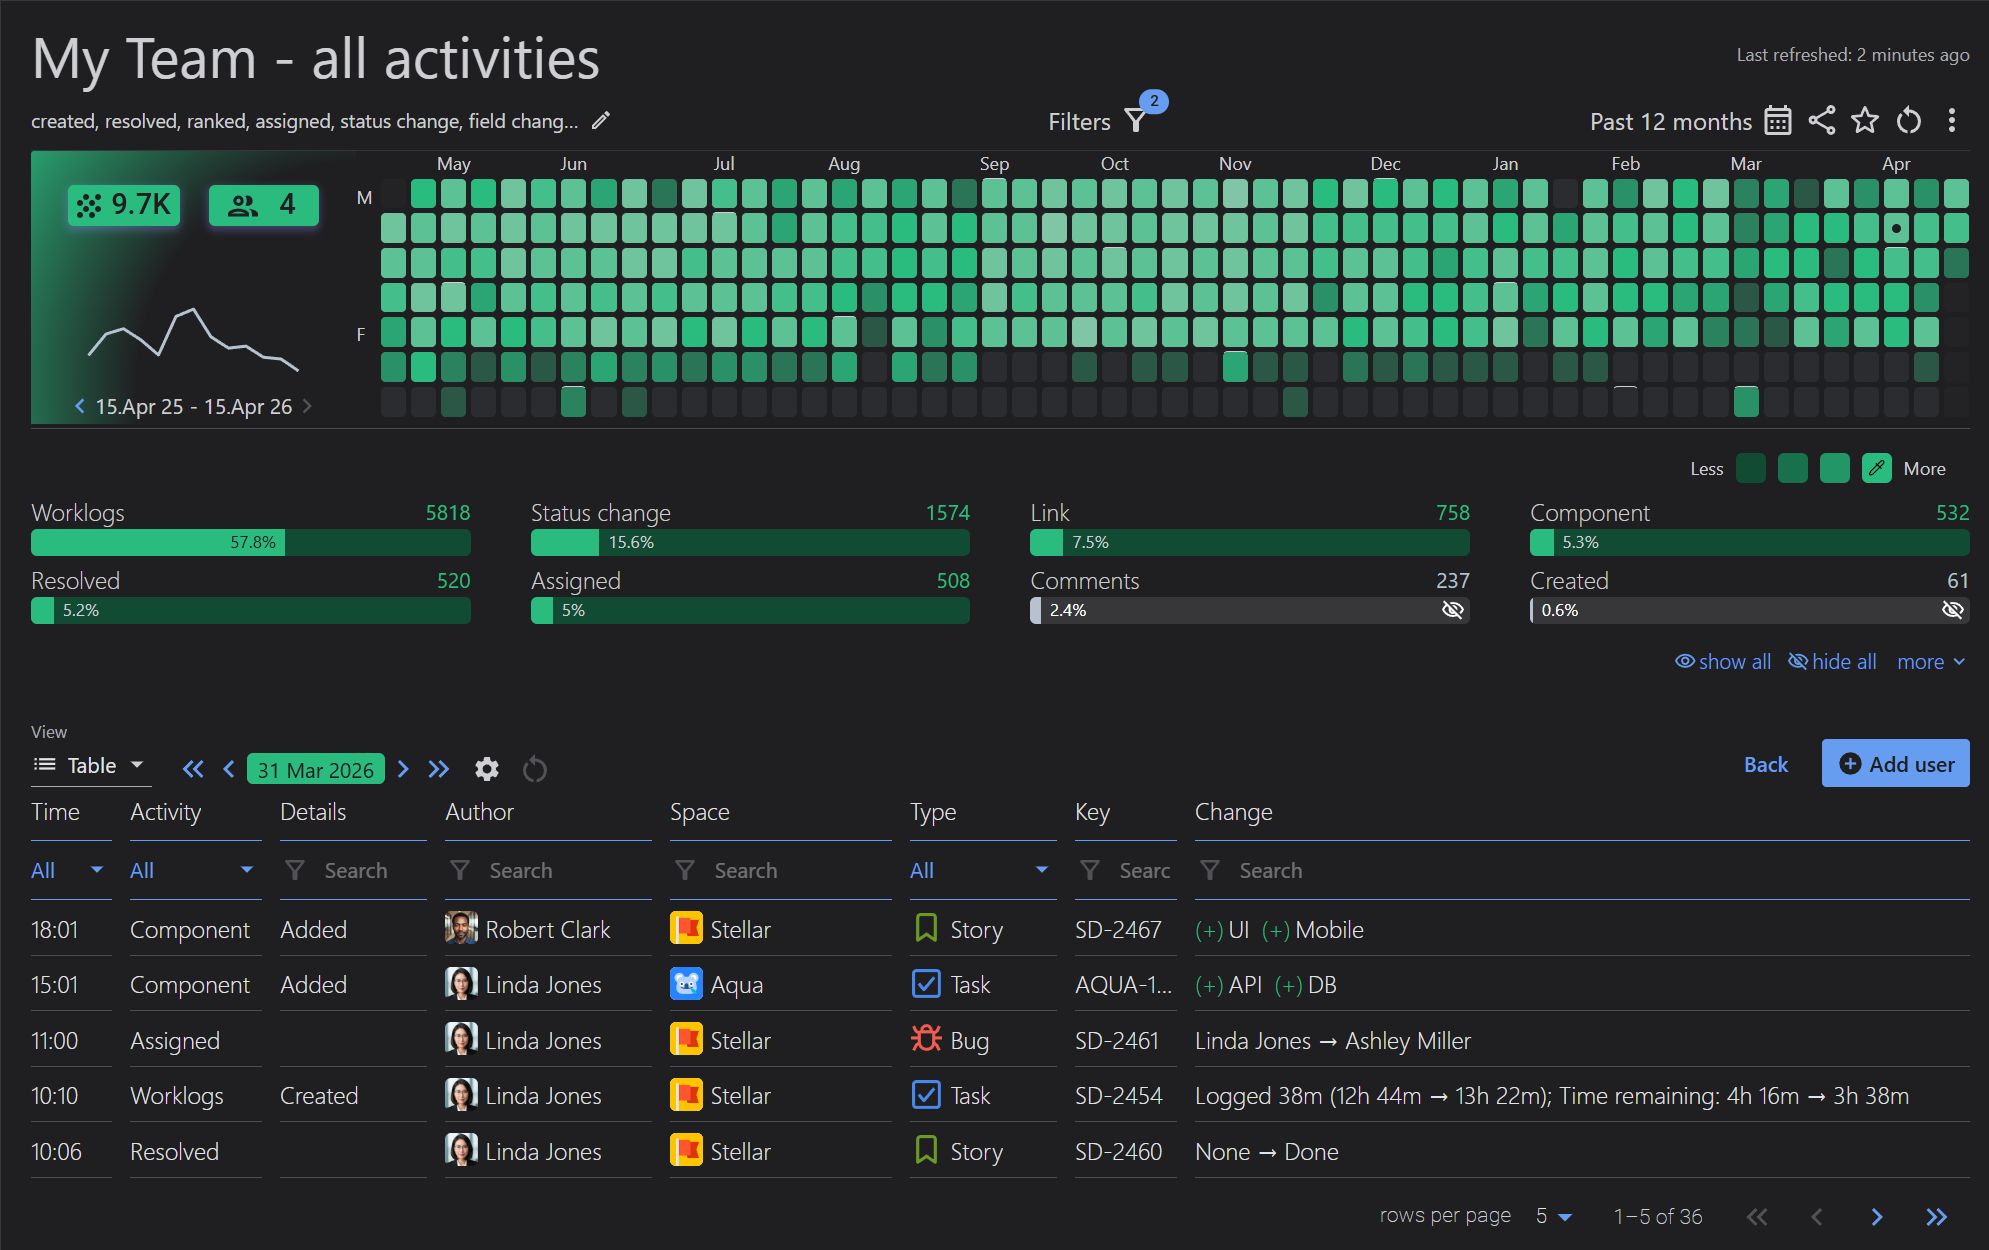This screenshot has height=1250, width=1989.
Task: Refresh the report data
Action: click(1908, 120)
